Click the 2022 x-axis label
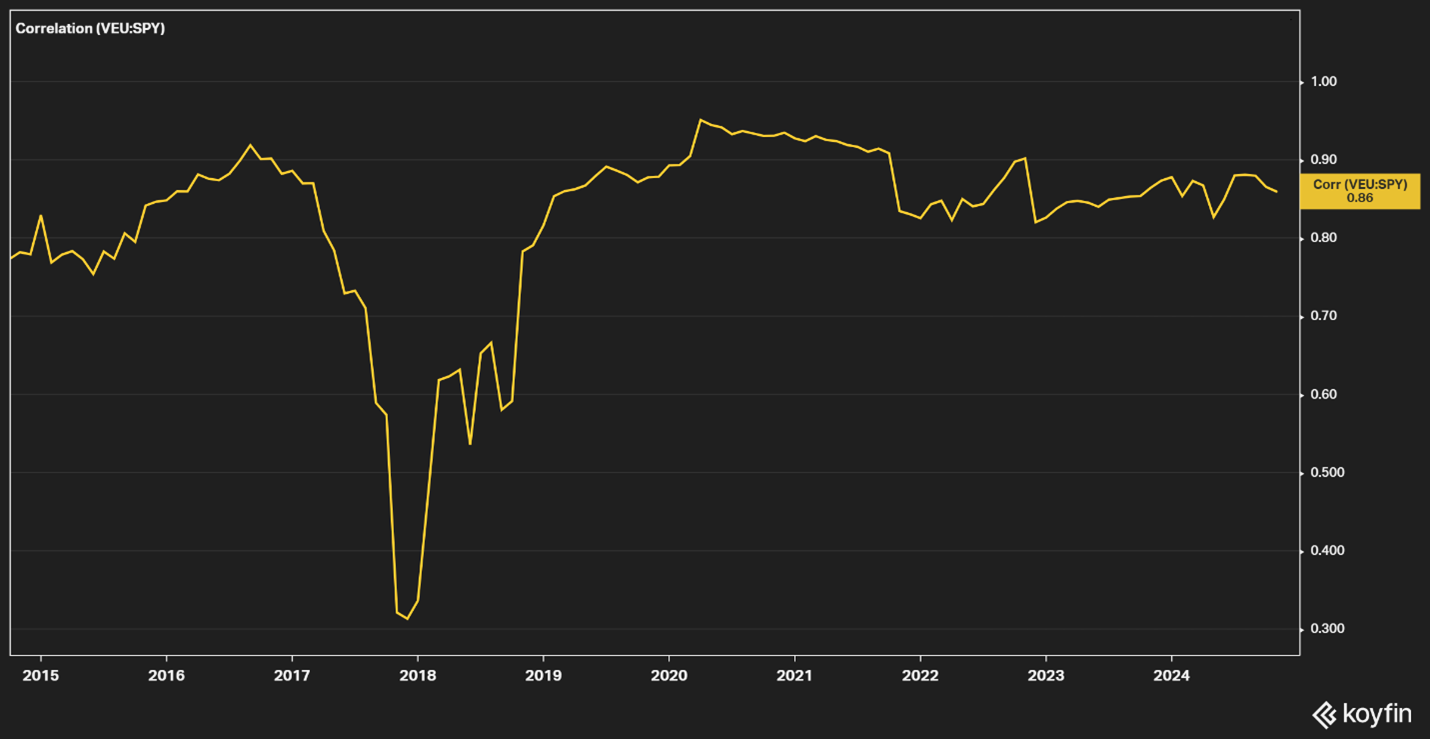 pyautogui.click(x=920, y=675)
